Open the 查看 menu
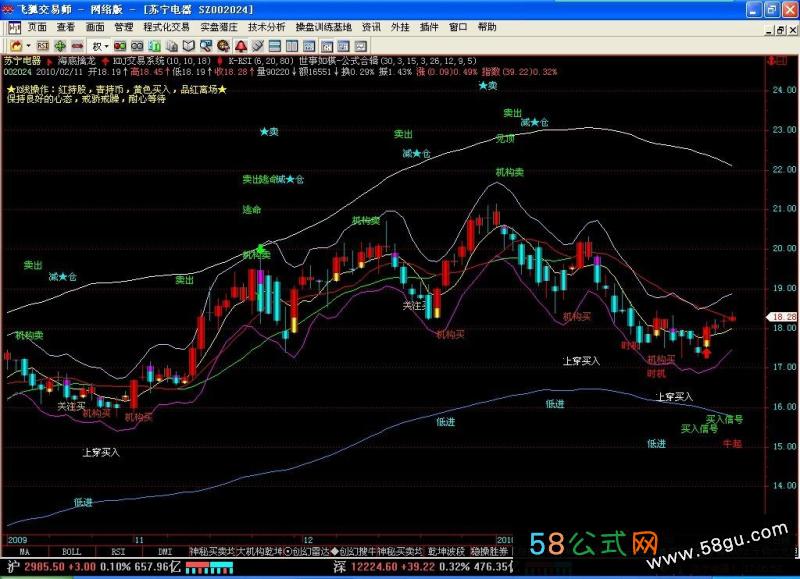The width and height of the screenshot is (800, 579). (x=66, y=27)
